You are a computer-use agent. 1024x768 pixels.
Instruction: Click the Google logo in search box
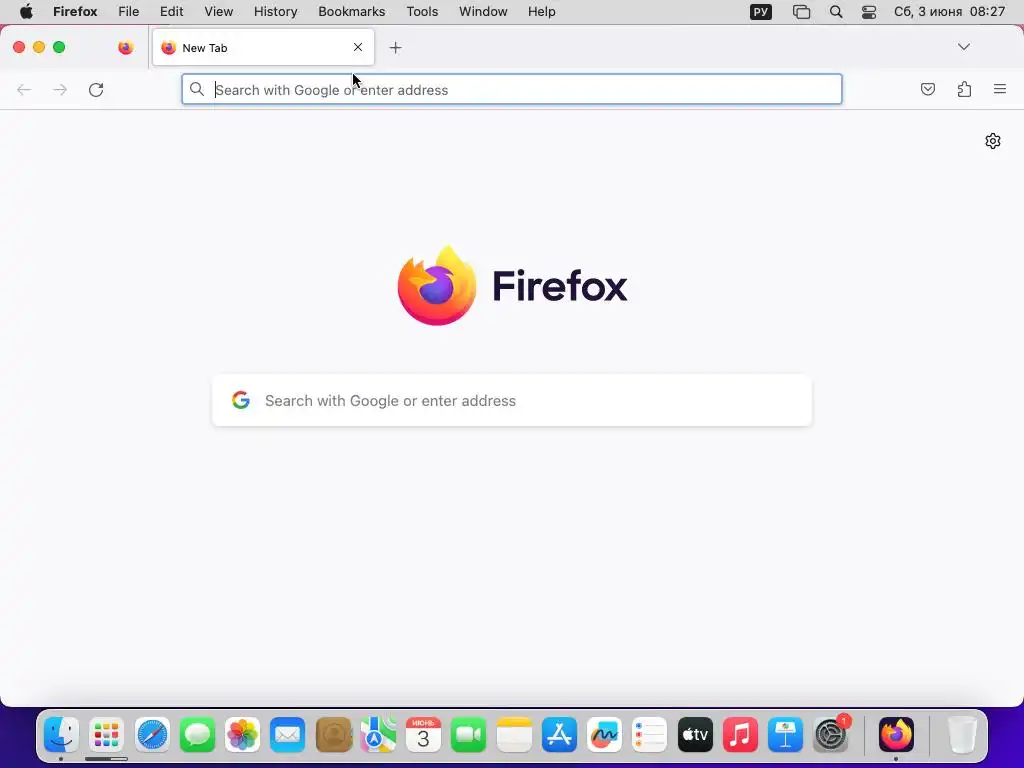pos(241,400)
